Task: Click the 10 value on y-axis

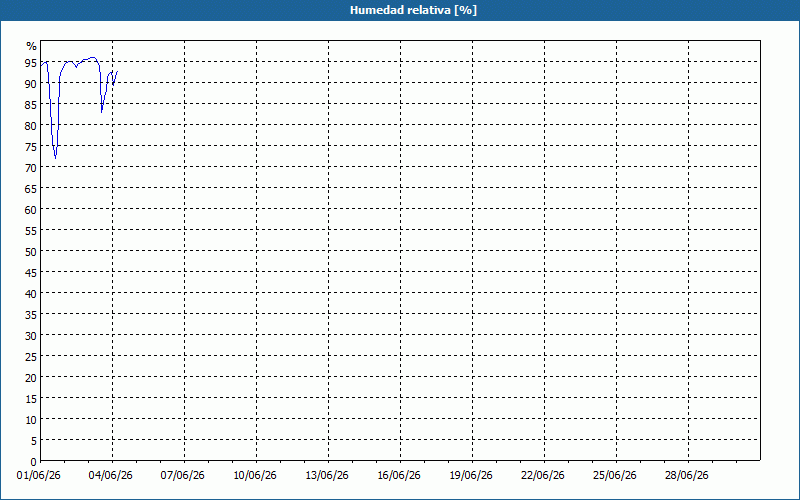Action: coord(31,420)
